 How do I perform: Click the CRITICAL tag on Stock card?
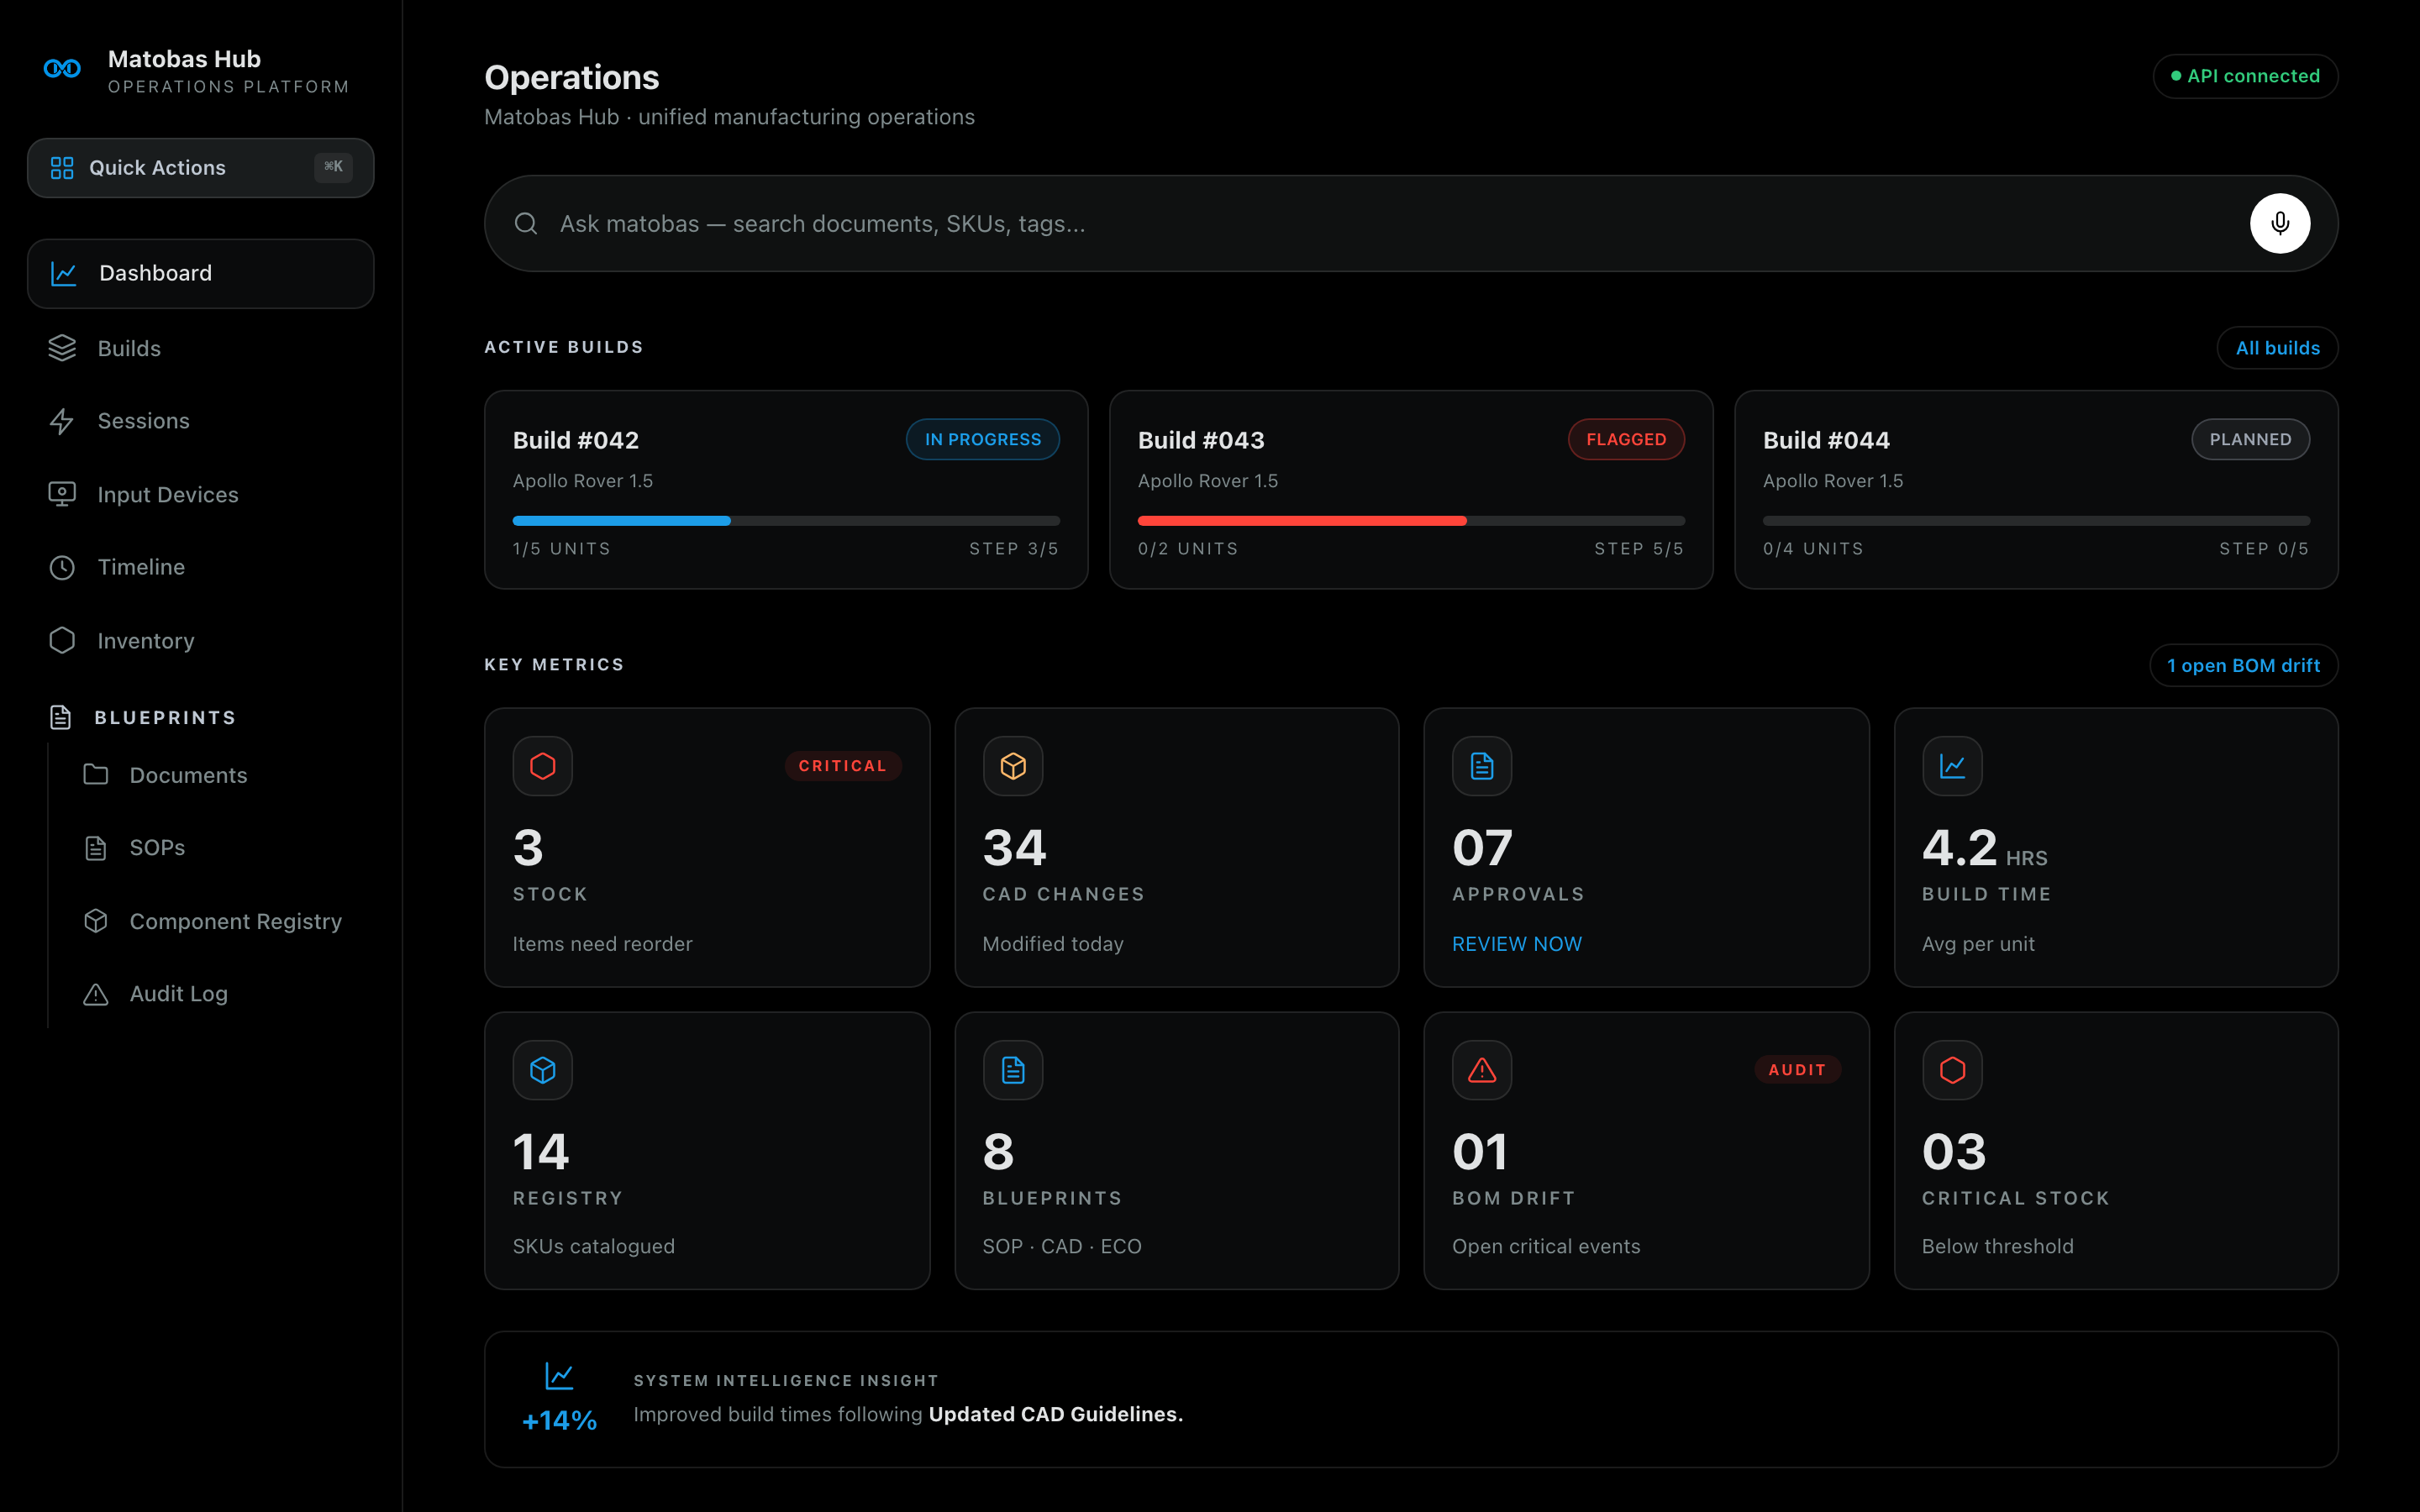pyautogui.click(x=842, y=766)
